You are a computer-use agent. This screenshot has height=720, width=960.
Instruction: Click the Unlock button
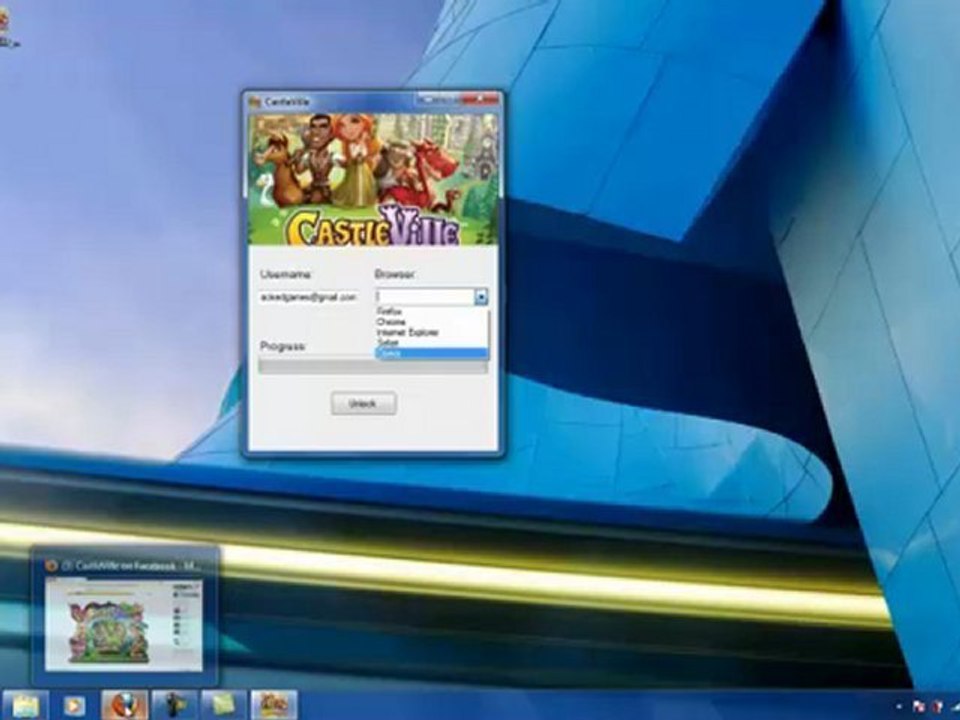[x=364, y=403]
